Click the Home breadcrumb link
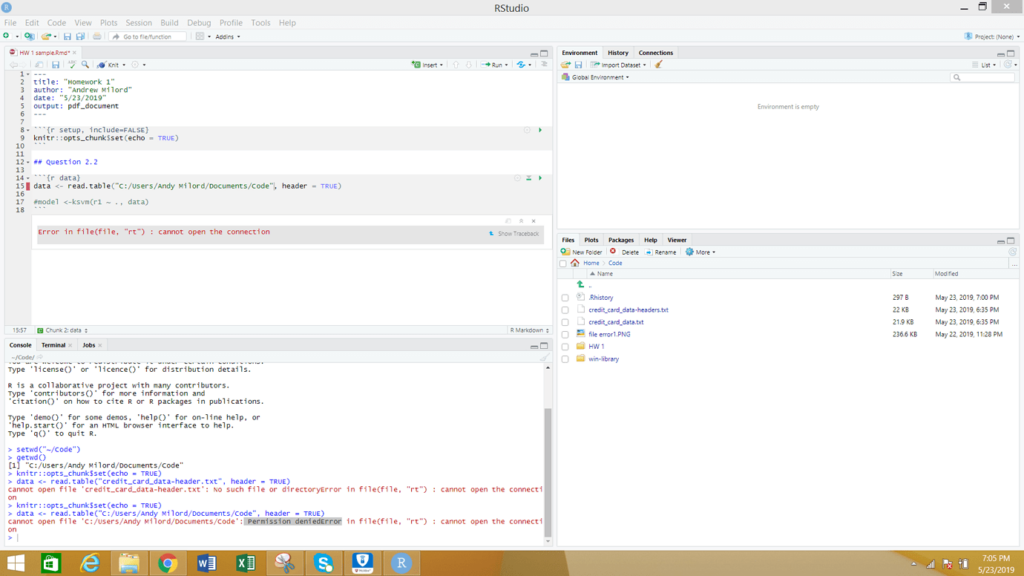The height and width of the screenshot is (576, 1024). tap(591, 263)
